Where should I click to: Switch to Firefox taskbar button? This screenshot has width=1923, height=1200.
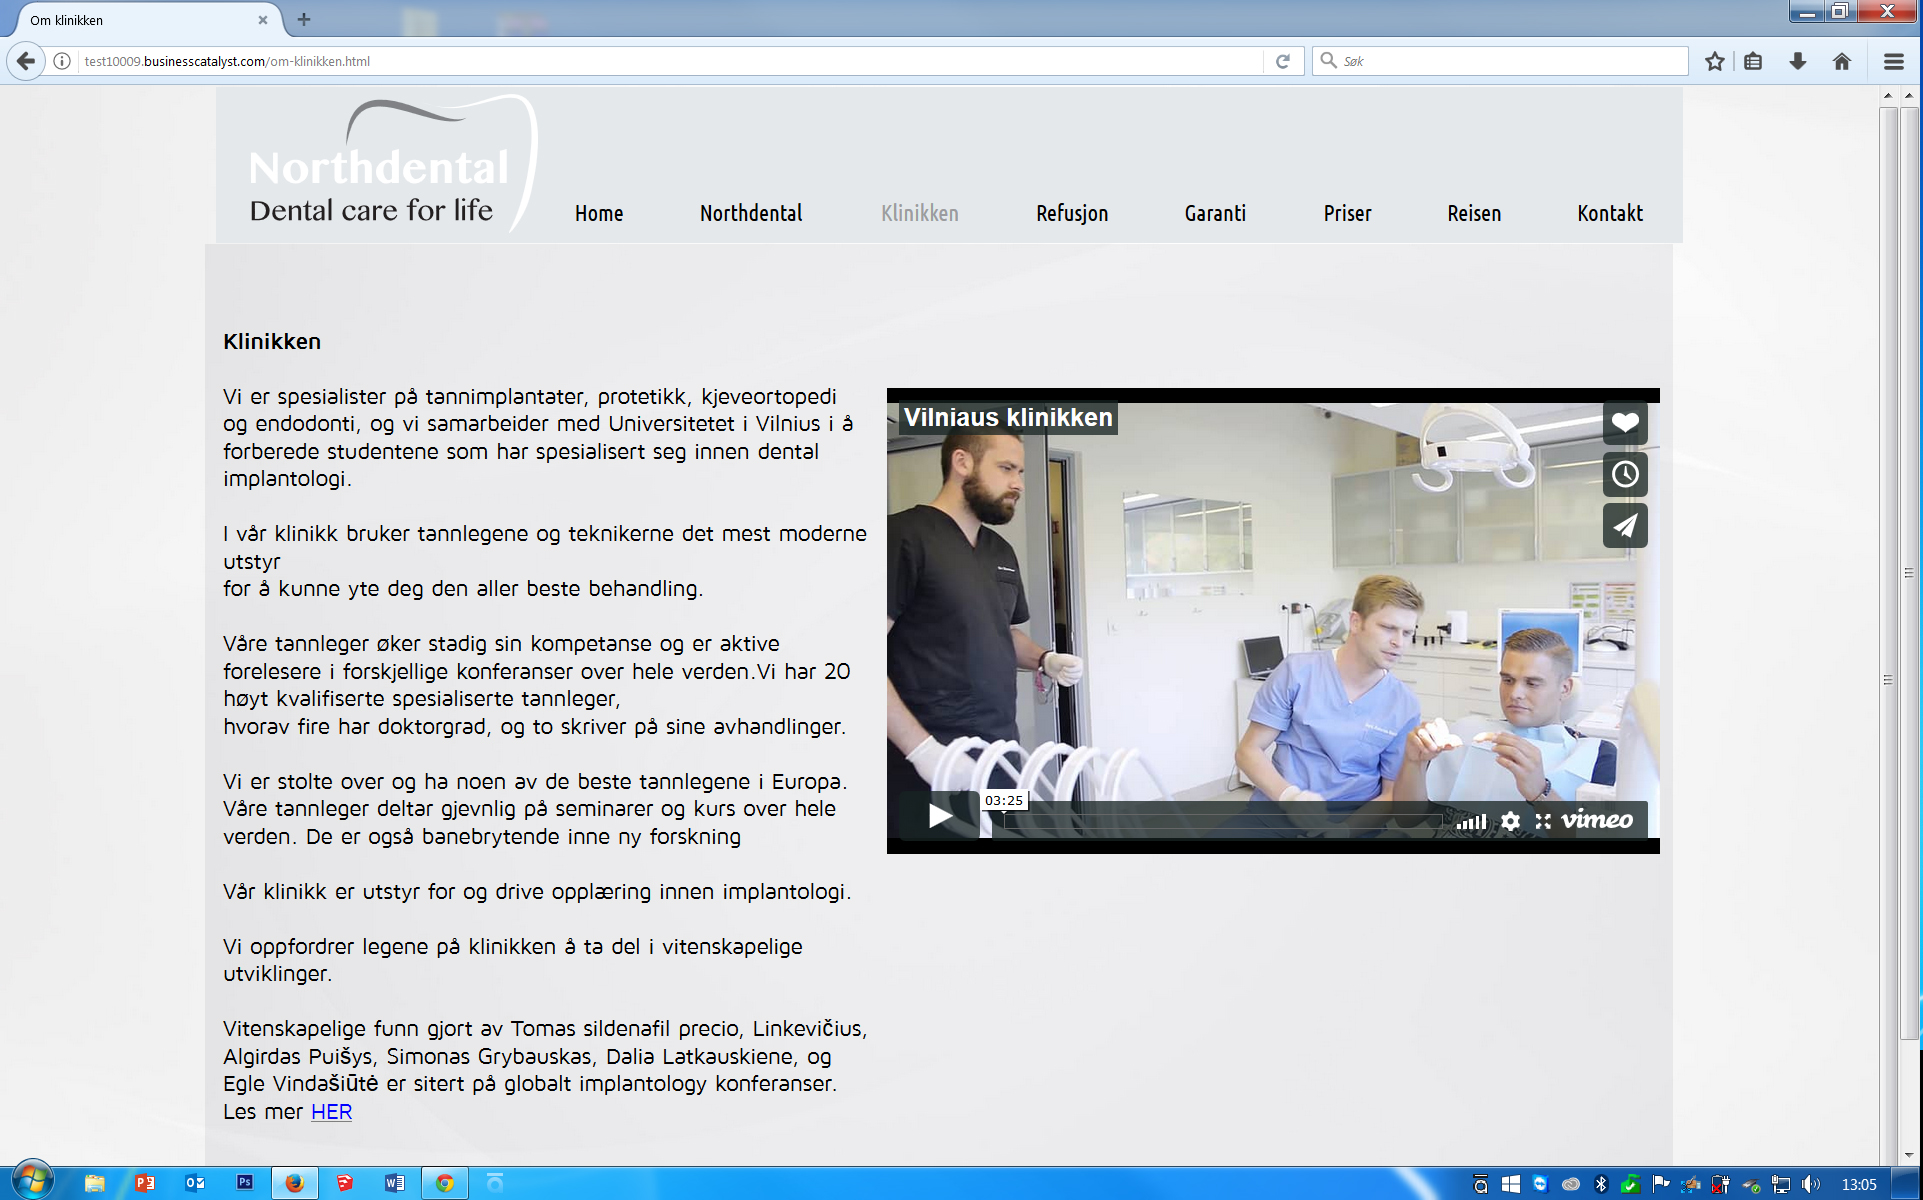pyautogui.click(x=294, y=1183)
